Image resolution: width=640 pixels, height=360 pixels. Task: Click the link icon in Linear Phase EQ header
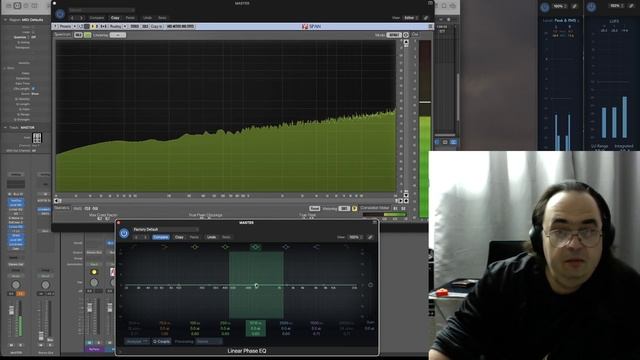click(370, 237)
